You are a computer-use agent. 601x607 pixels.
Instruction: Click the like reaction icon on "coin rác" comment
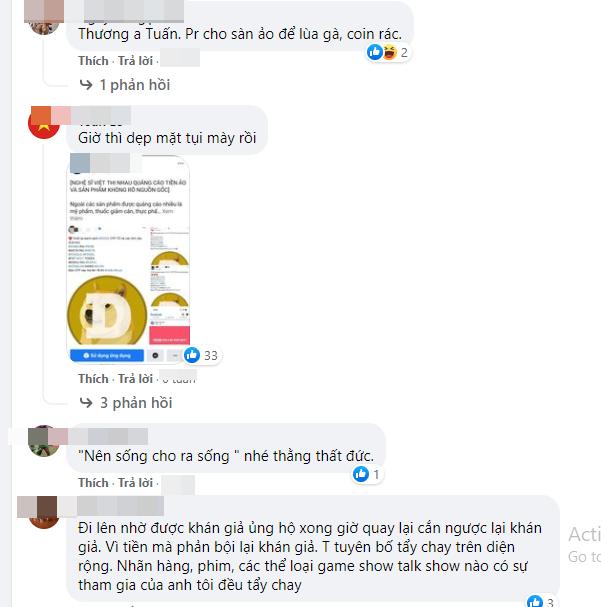click(375, 52)
